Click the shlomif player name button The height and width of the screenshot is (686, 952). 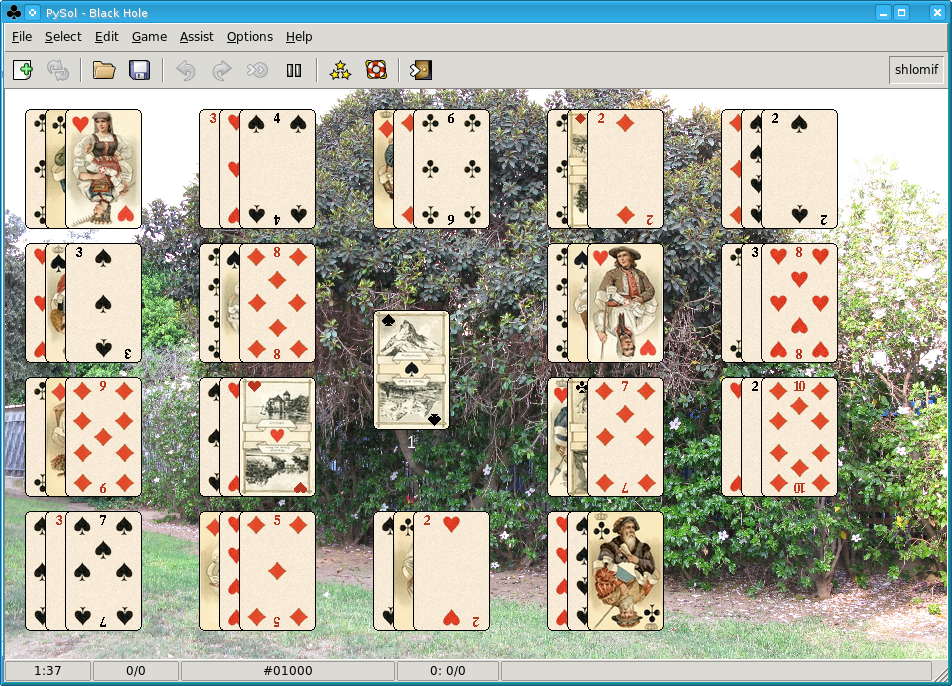tap(916, 70)
